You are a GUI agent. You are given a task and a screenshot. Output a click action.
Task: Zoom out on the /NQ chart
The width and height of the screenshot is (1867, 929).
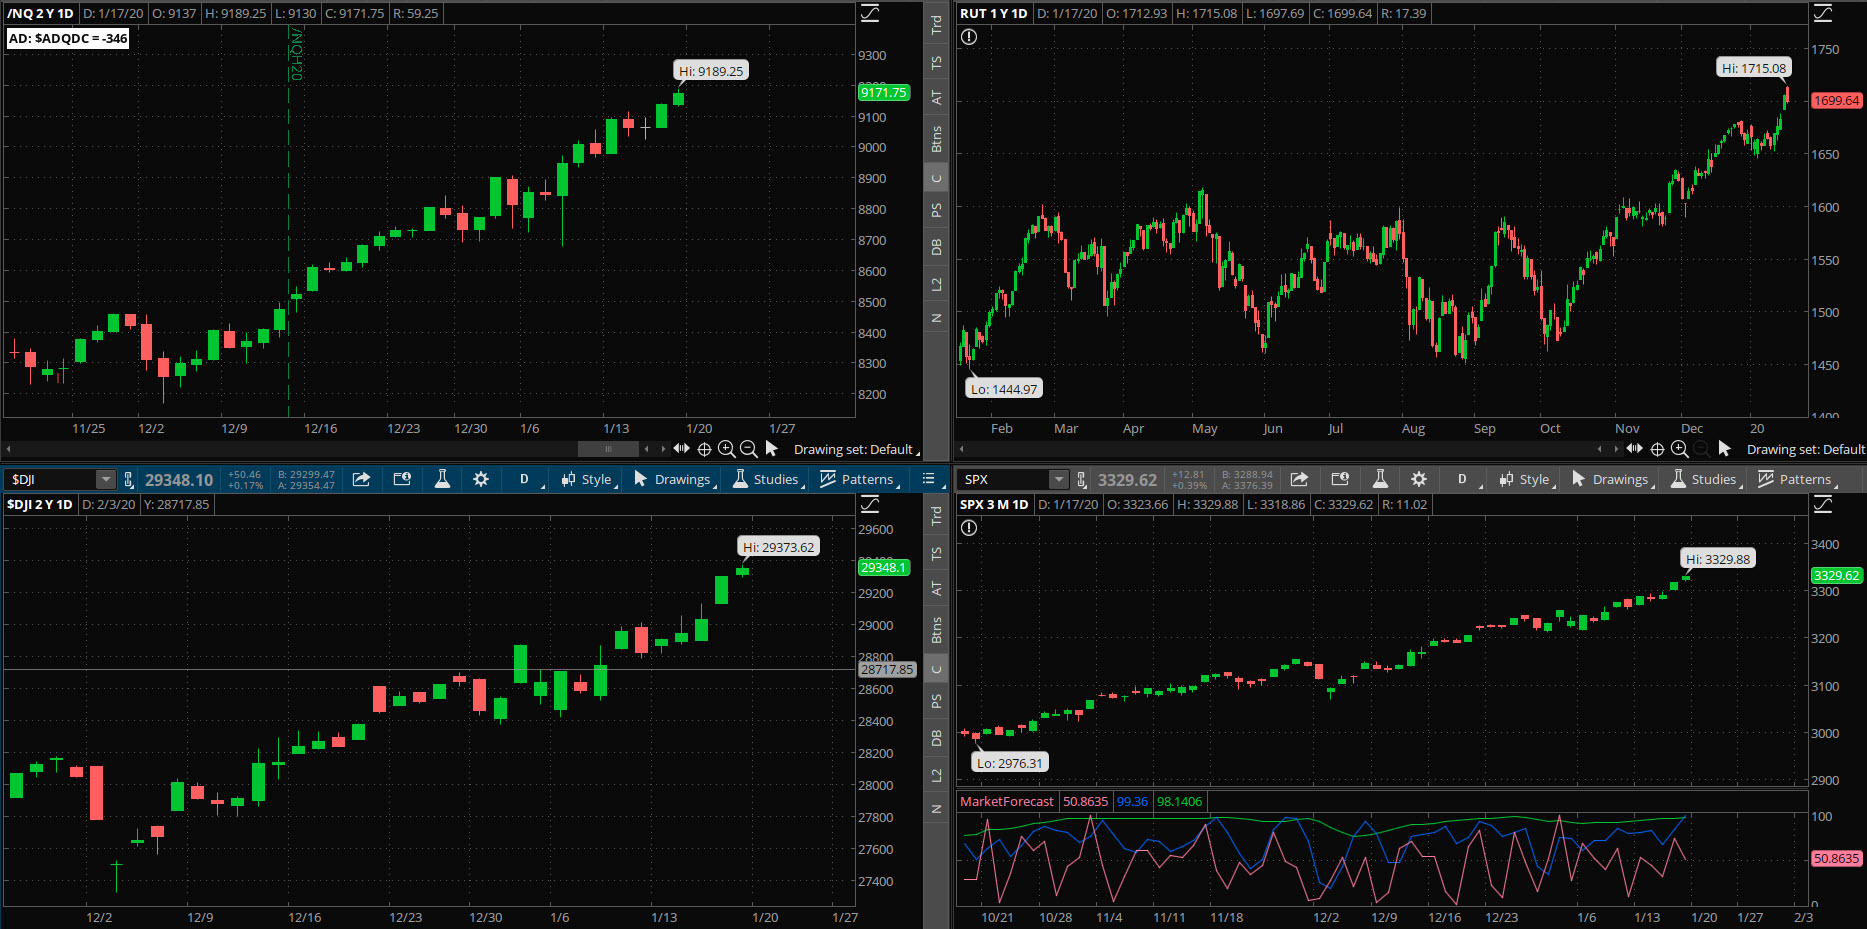coord(749,449)
